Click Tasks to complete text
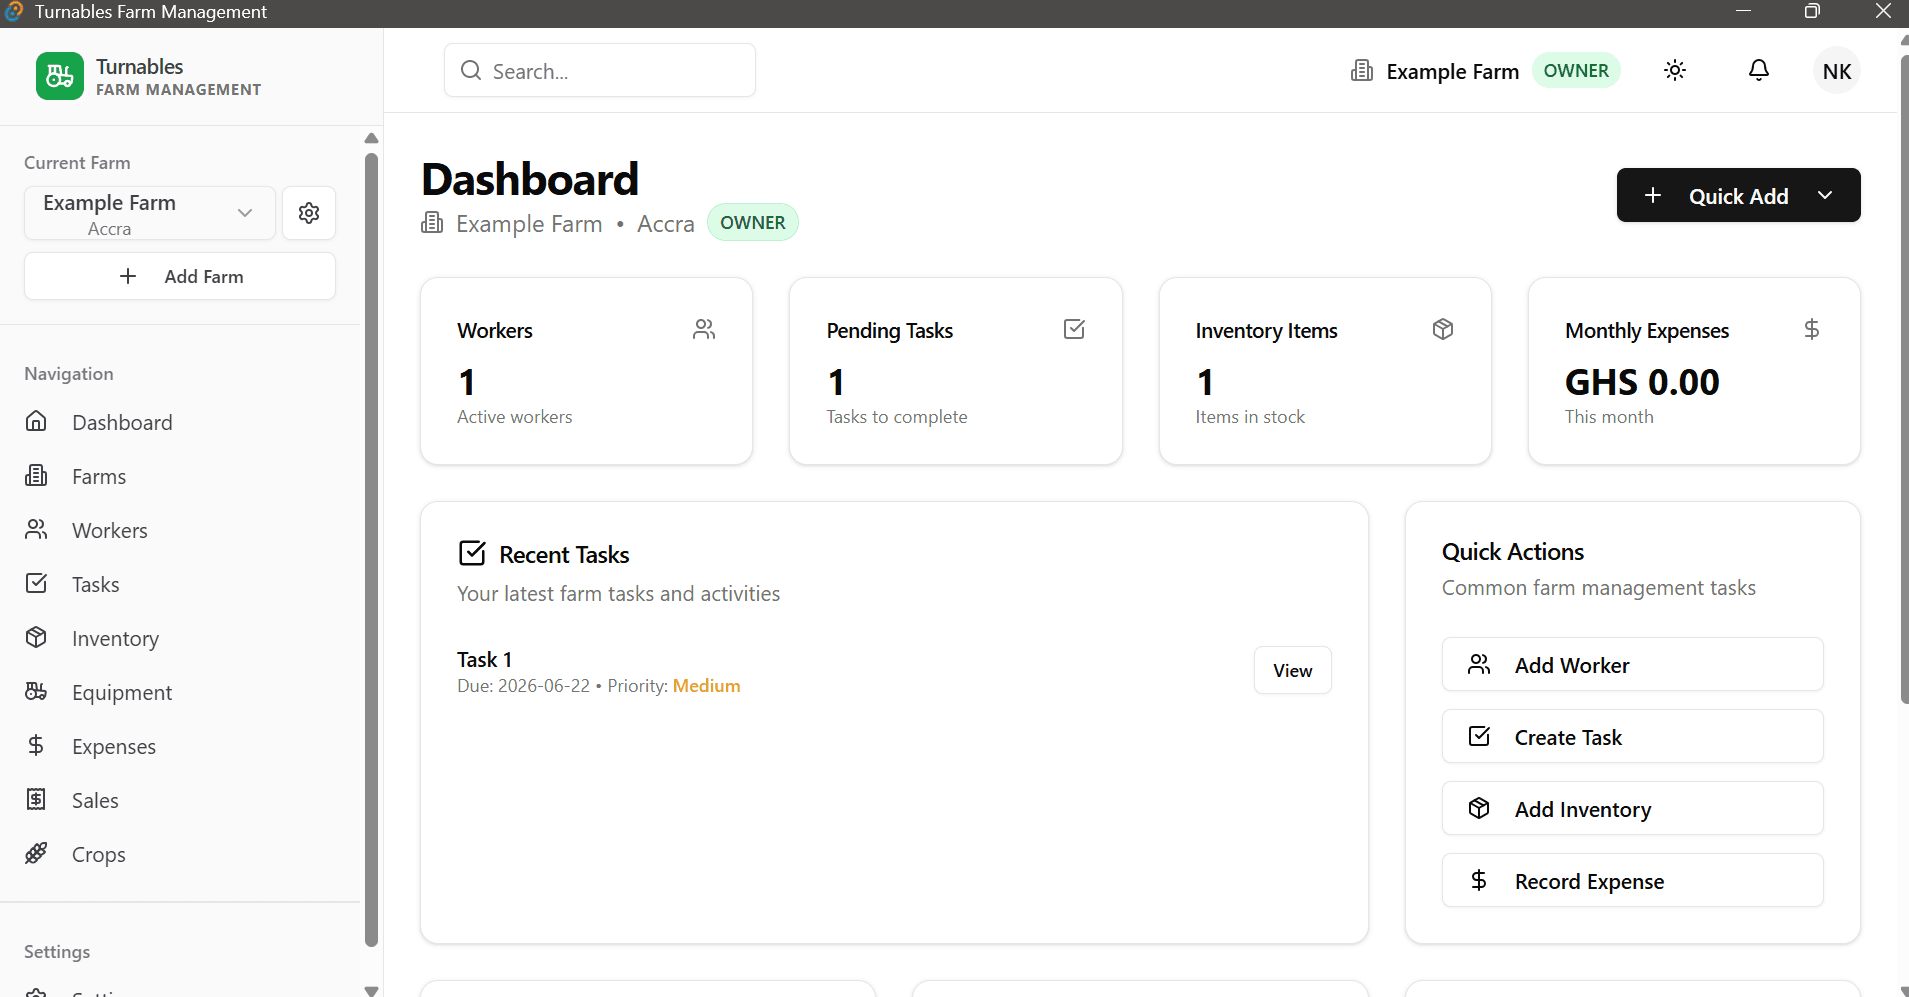The height and width of the screenshot is (997, 1909). coord(897,416)
